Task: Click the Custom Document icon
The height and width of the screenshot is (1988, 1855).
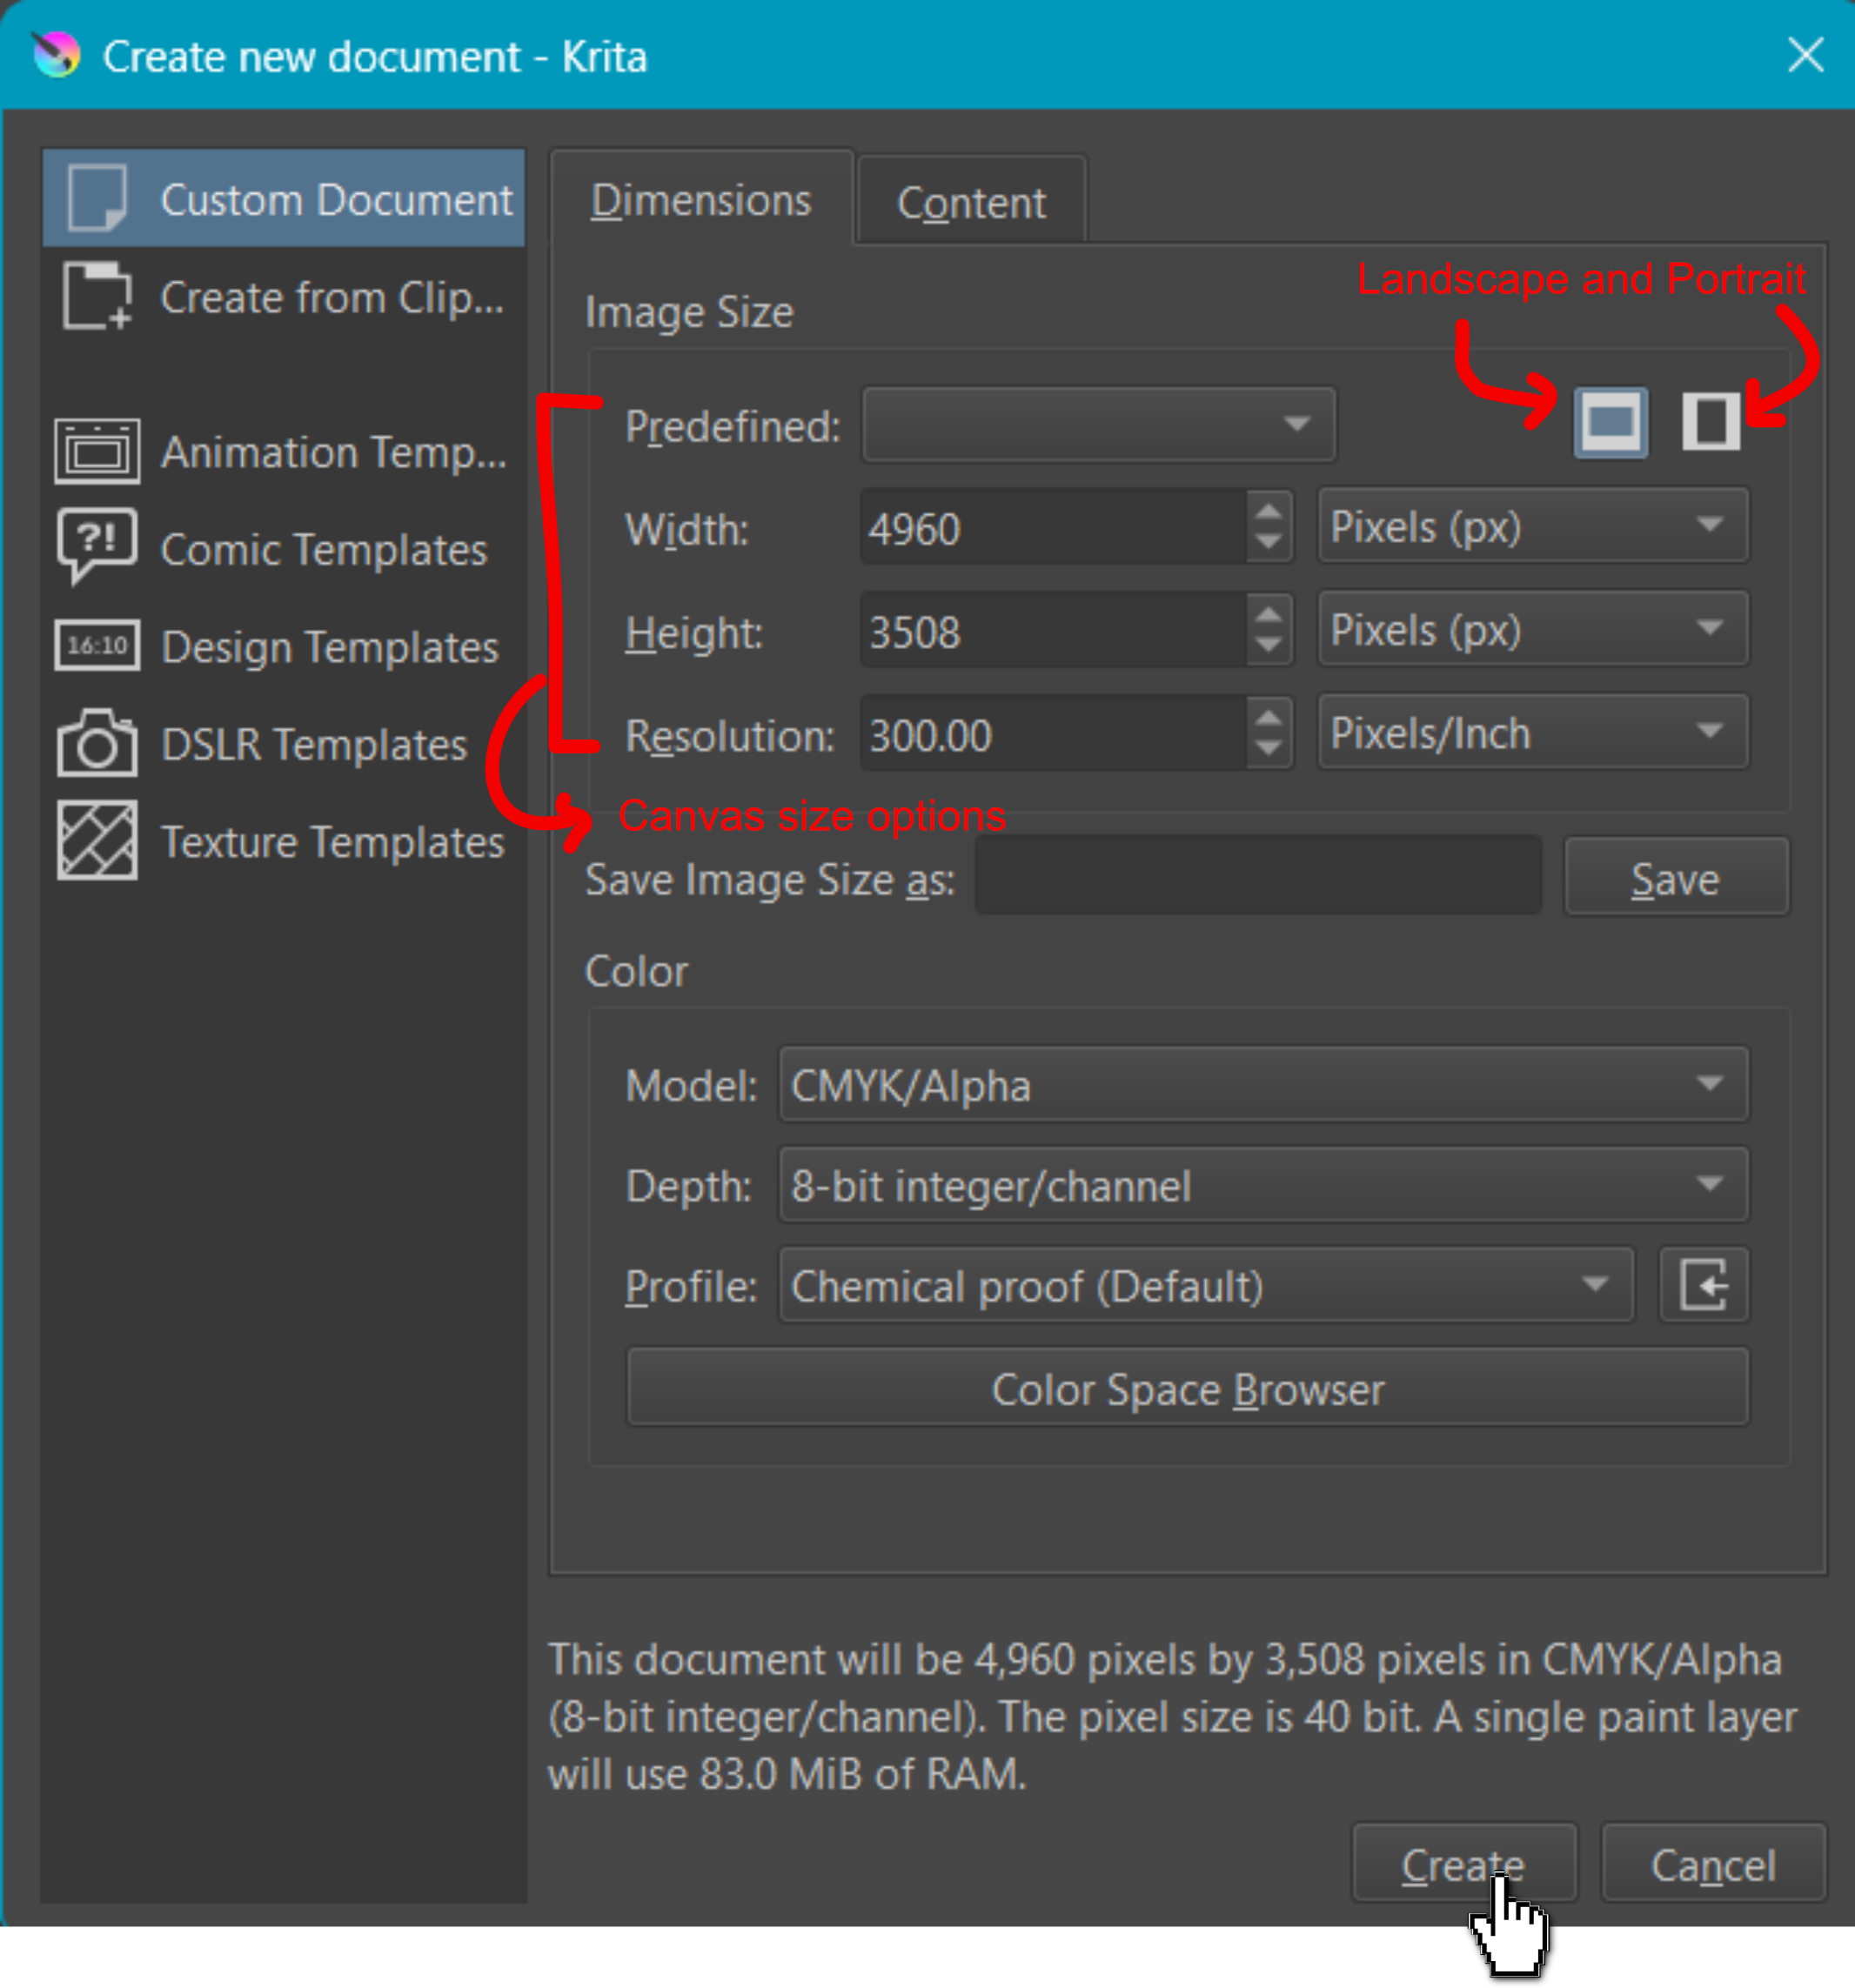Action: click(x=97, y=198)
